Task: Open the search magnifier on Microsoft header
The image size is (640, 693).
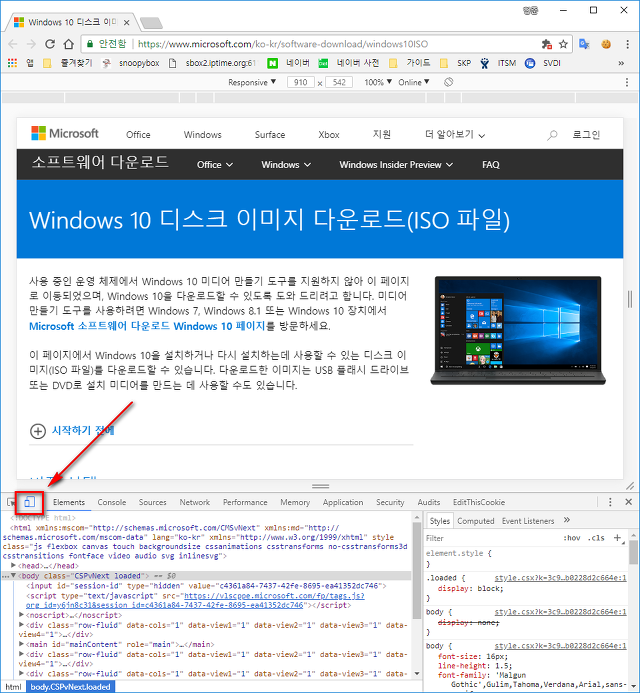Action: [552, 135]
